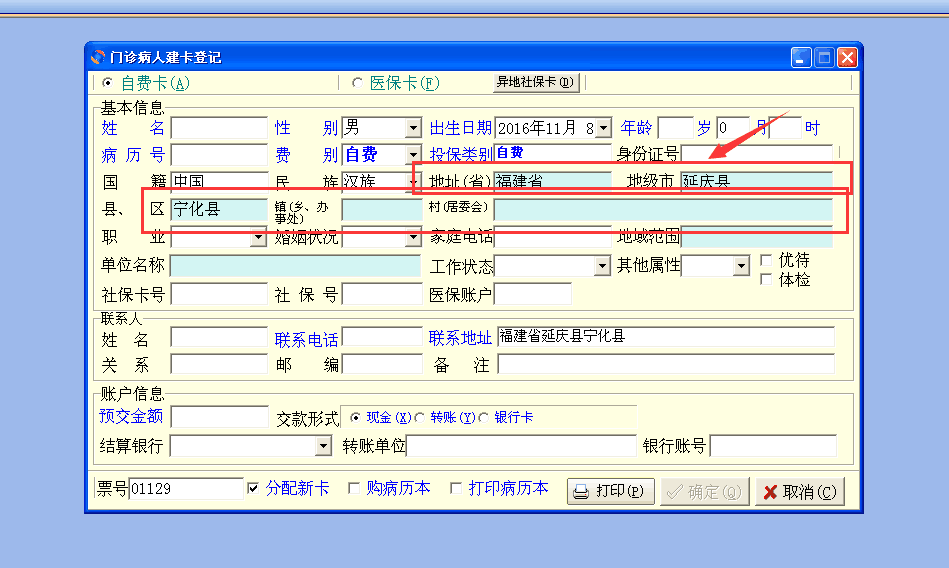Image resolution: width=949 pixels, height=568 pixels.
Task: Click the 联系人 姓名 input field
Action: click(219, 337)
